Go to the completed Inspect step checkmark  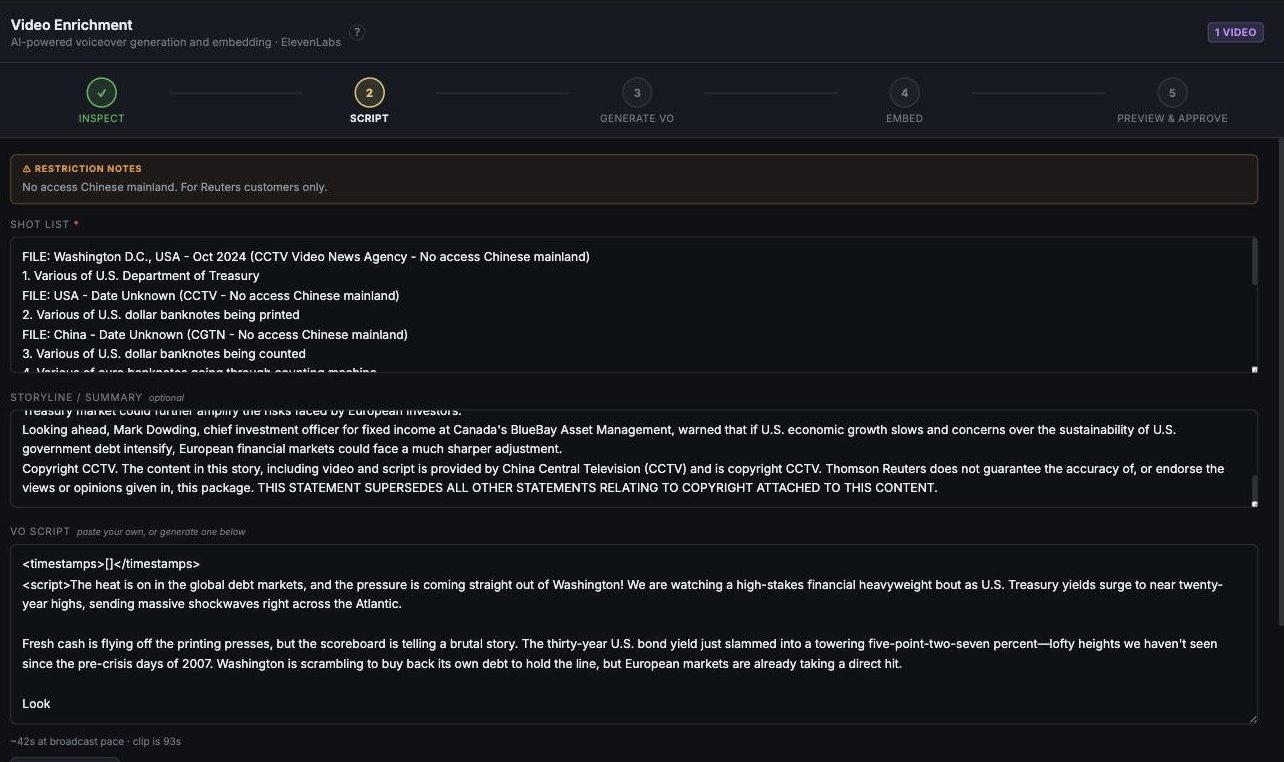[x=101, y=93]
